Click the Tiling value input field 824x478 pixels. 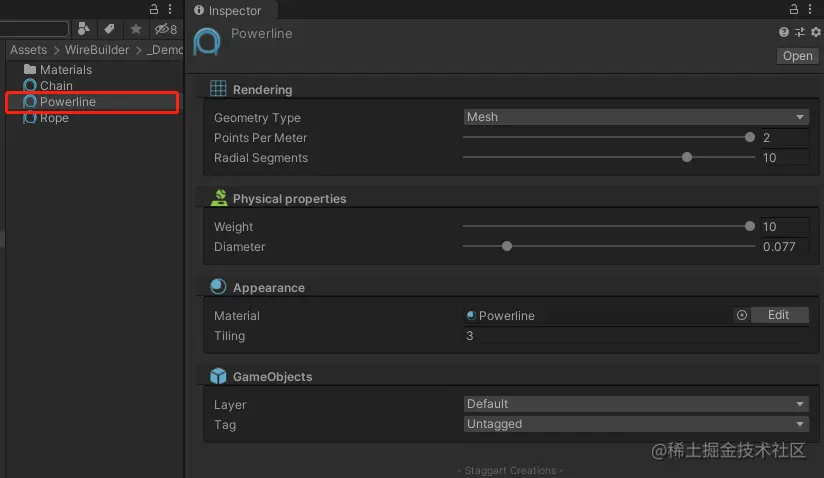pyautogui.click(x=636, y=336)
